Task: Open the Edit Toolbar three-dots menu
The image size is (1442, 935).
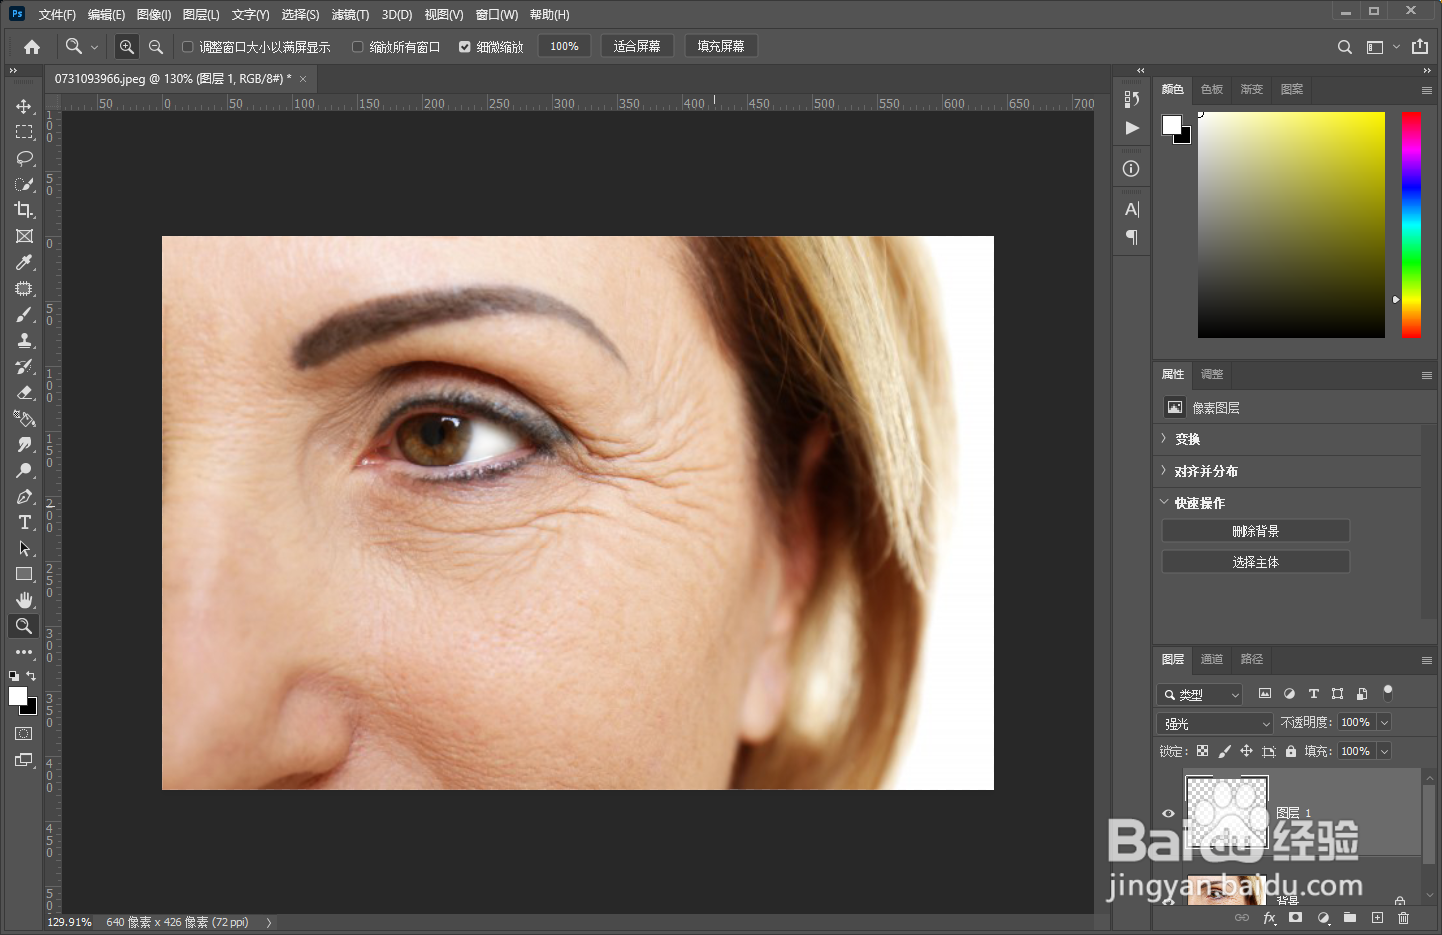Action: 24,652
